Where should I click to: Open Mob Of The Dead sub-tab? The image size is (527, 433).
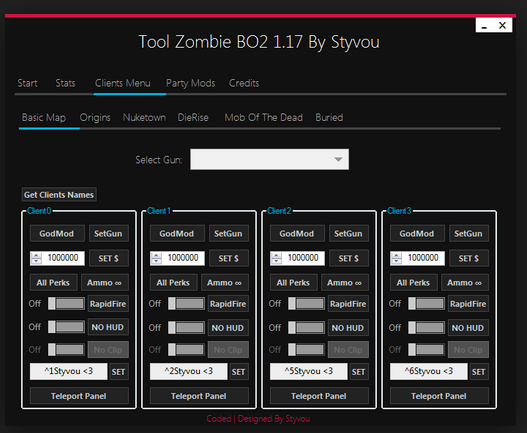264,118
